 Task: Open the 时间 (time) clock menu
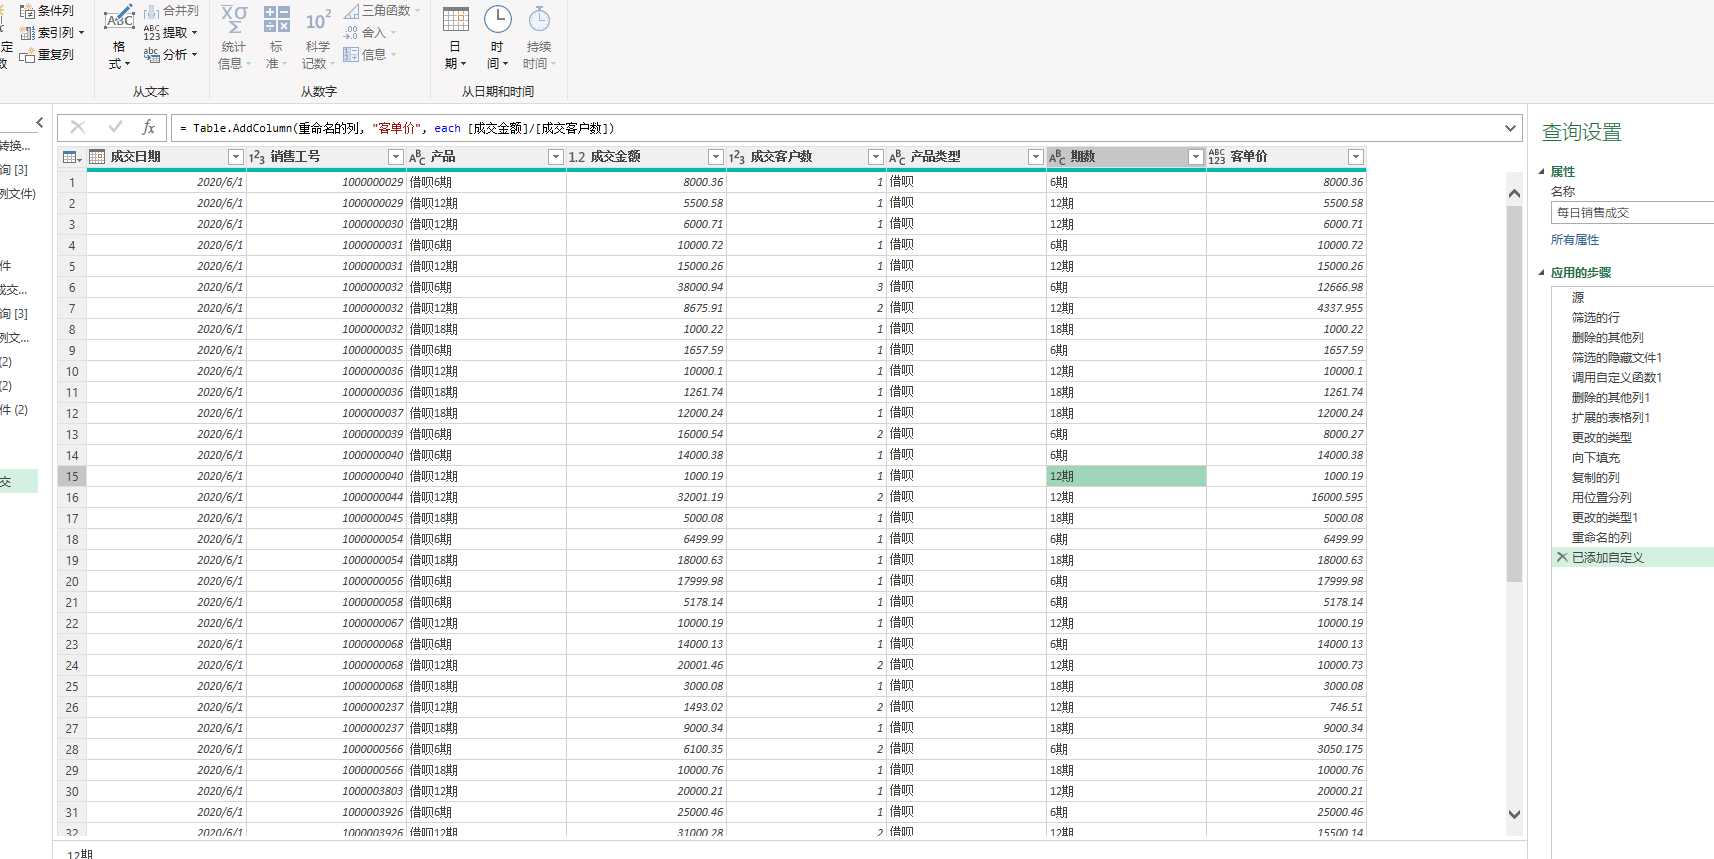point(497,37)
